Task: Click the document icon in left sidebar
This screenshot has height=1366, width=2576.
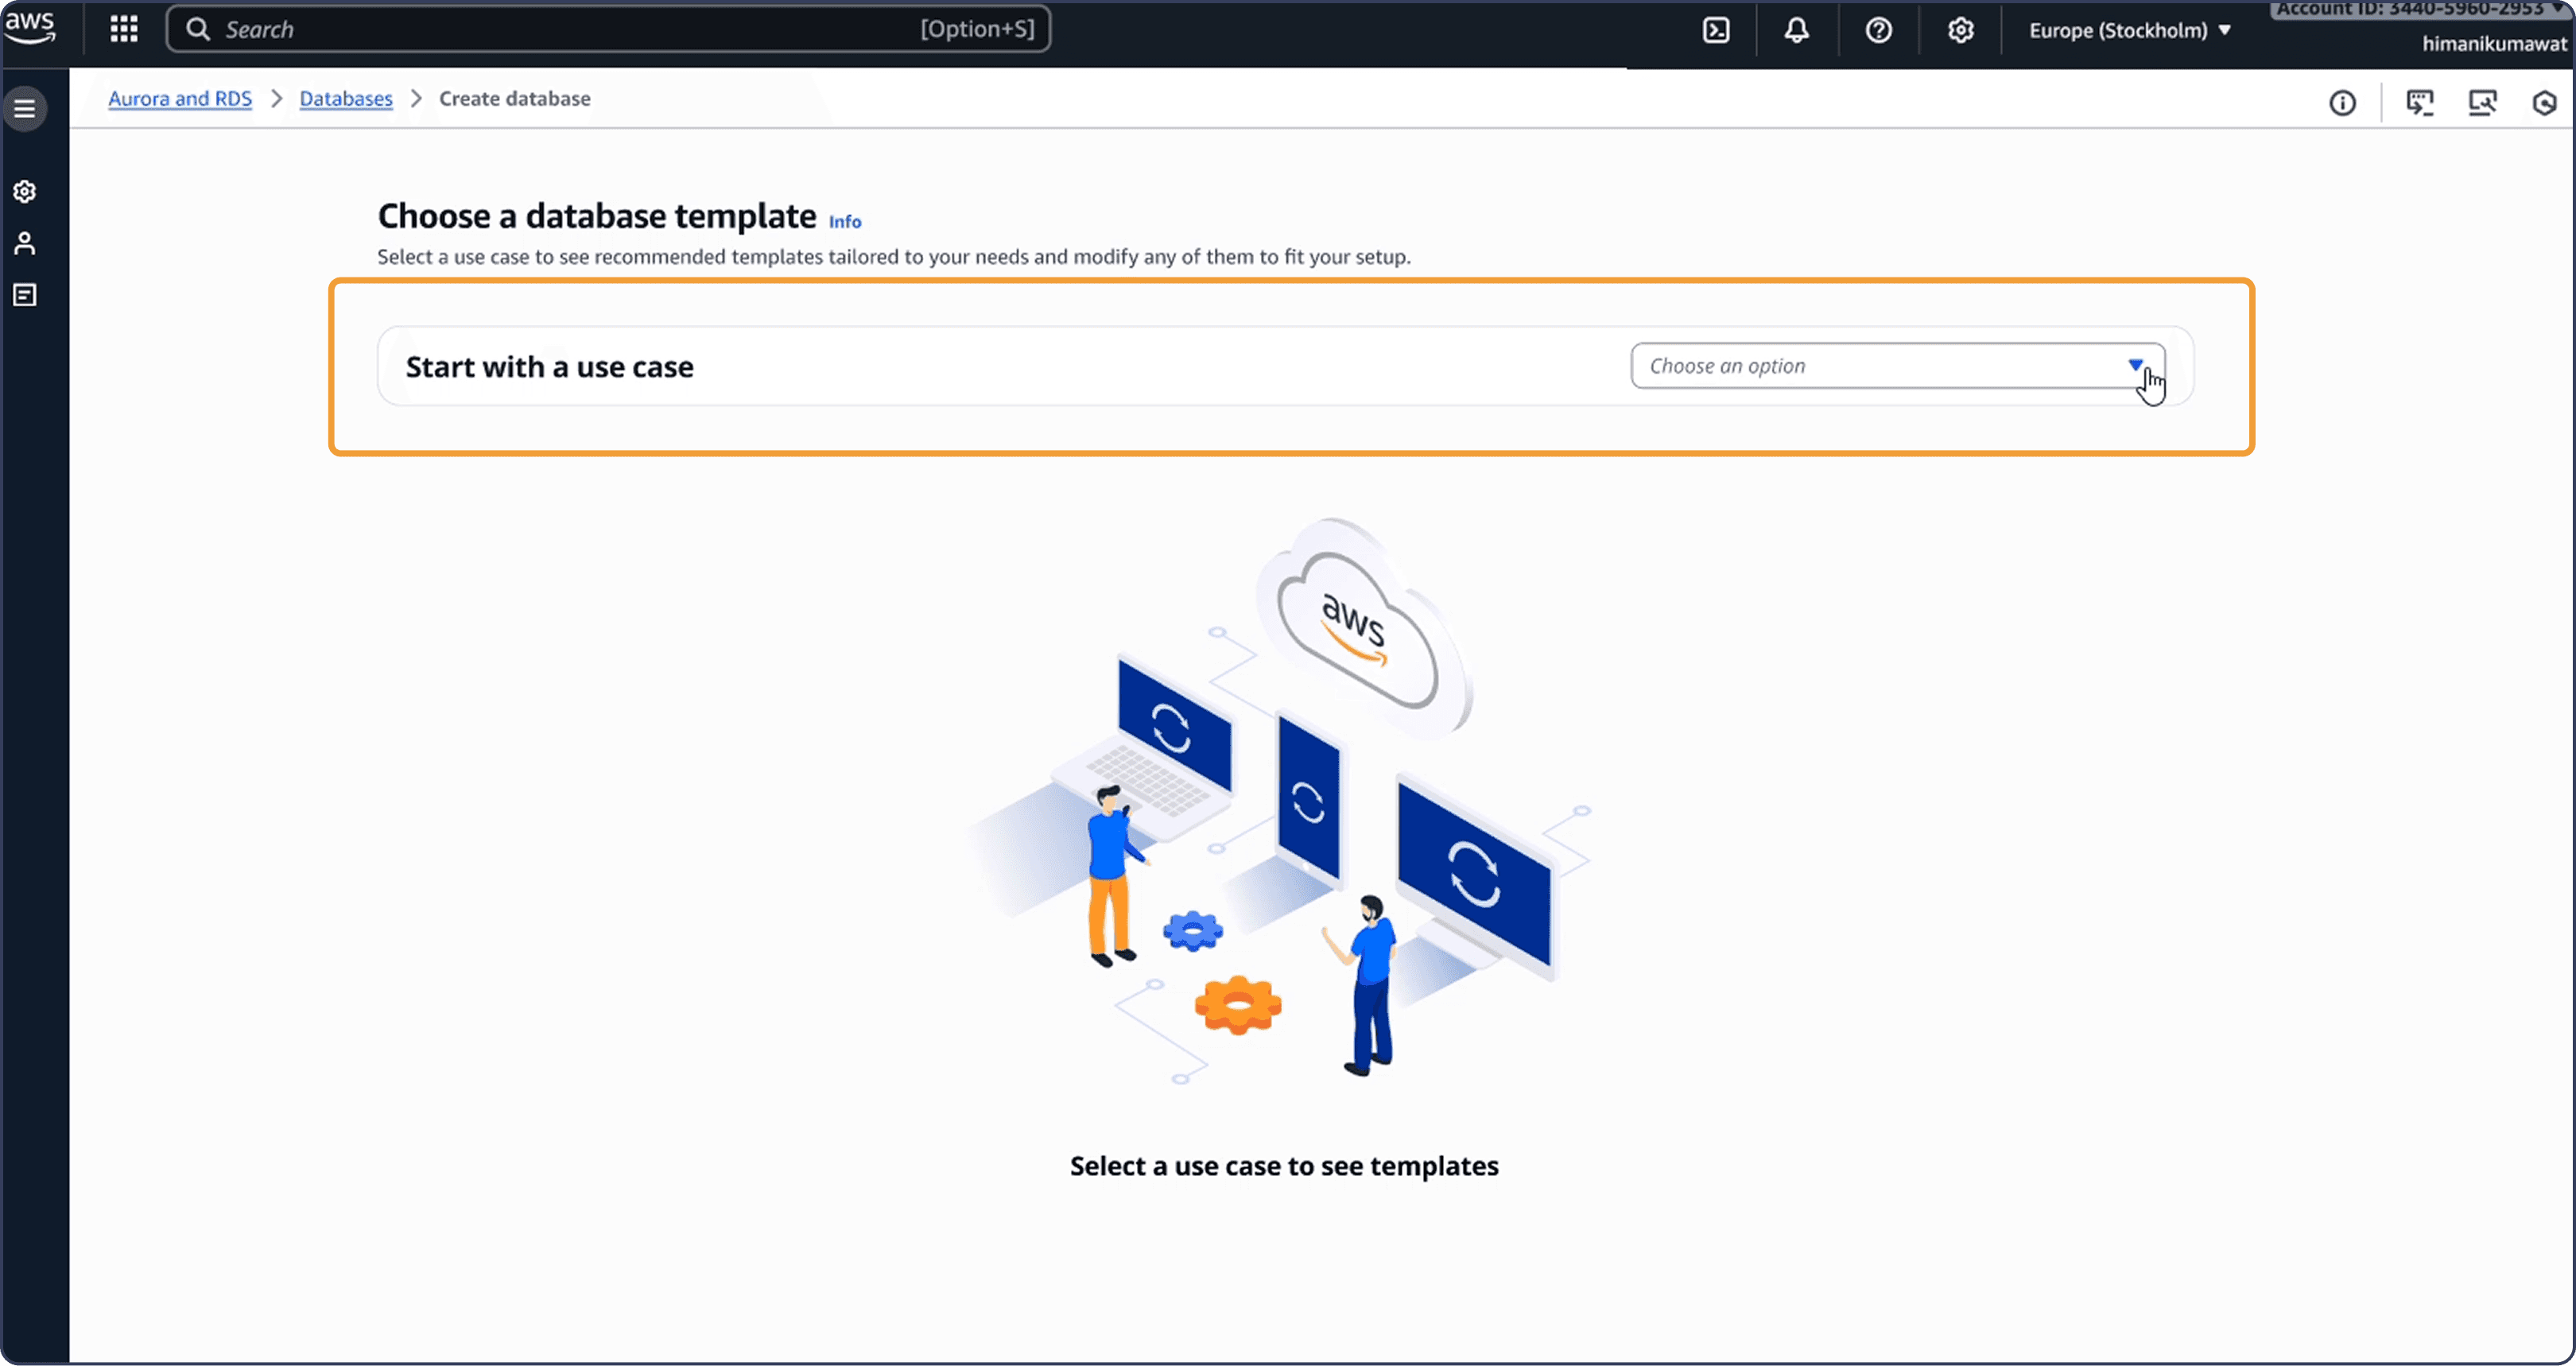Action: point(25,295)
